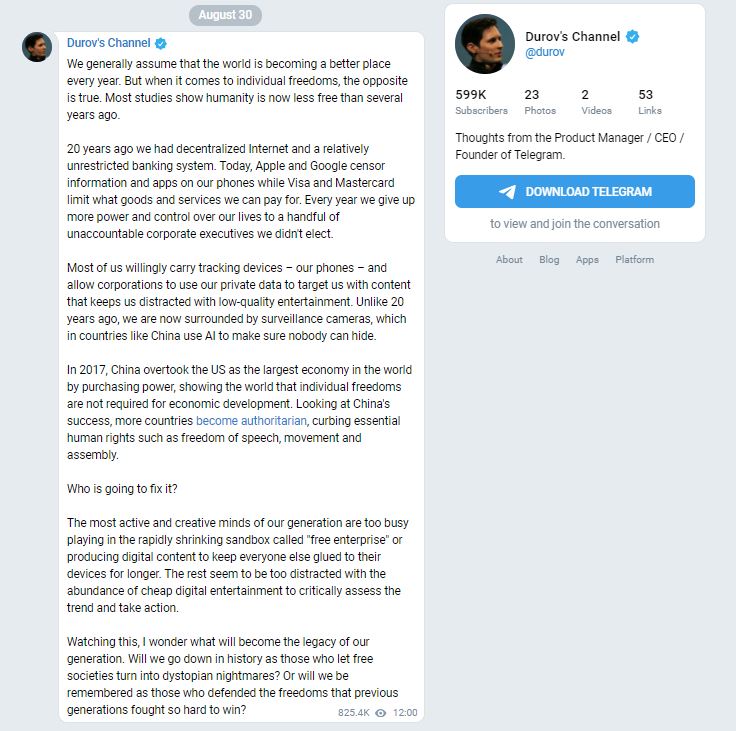Open the small author avatar beside the post

pyautogui.click(x=37, y=47)
